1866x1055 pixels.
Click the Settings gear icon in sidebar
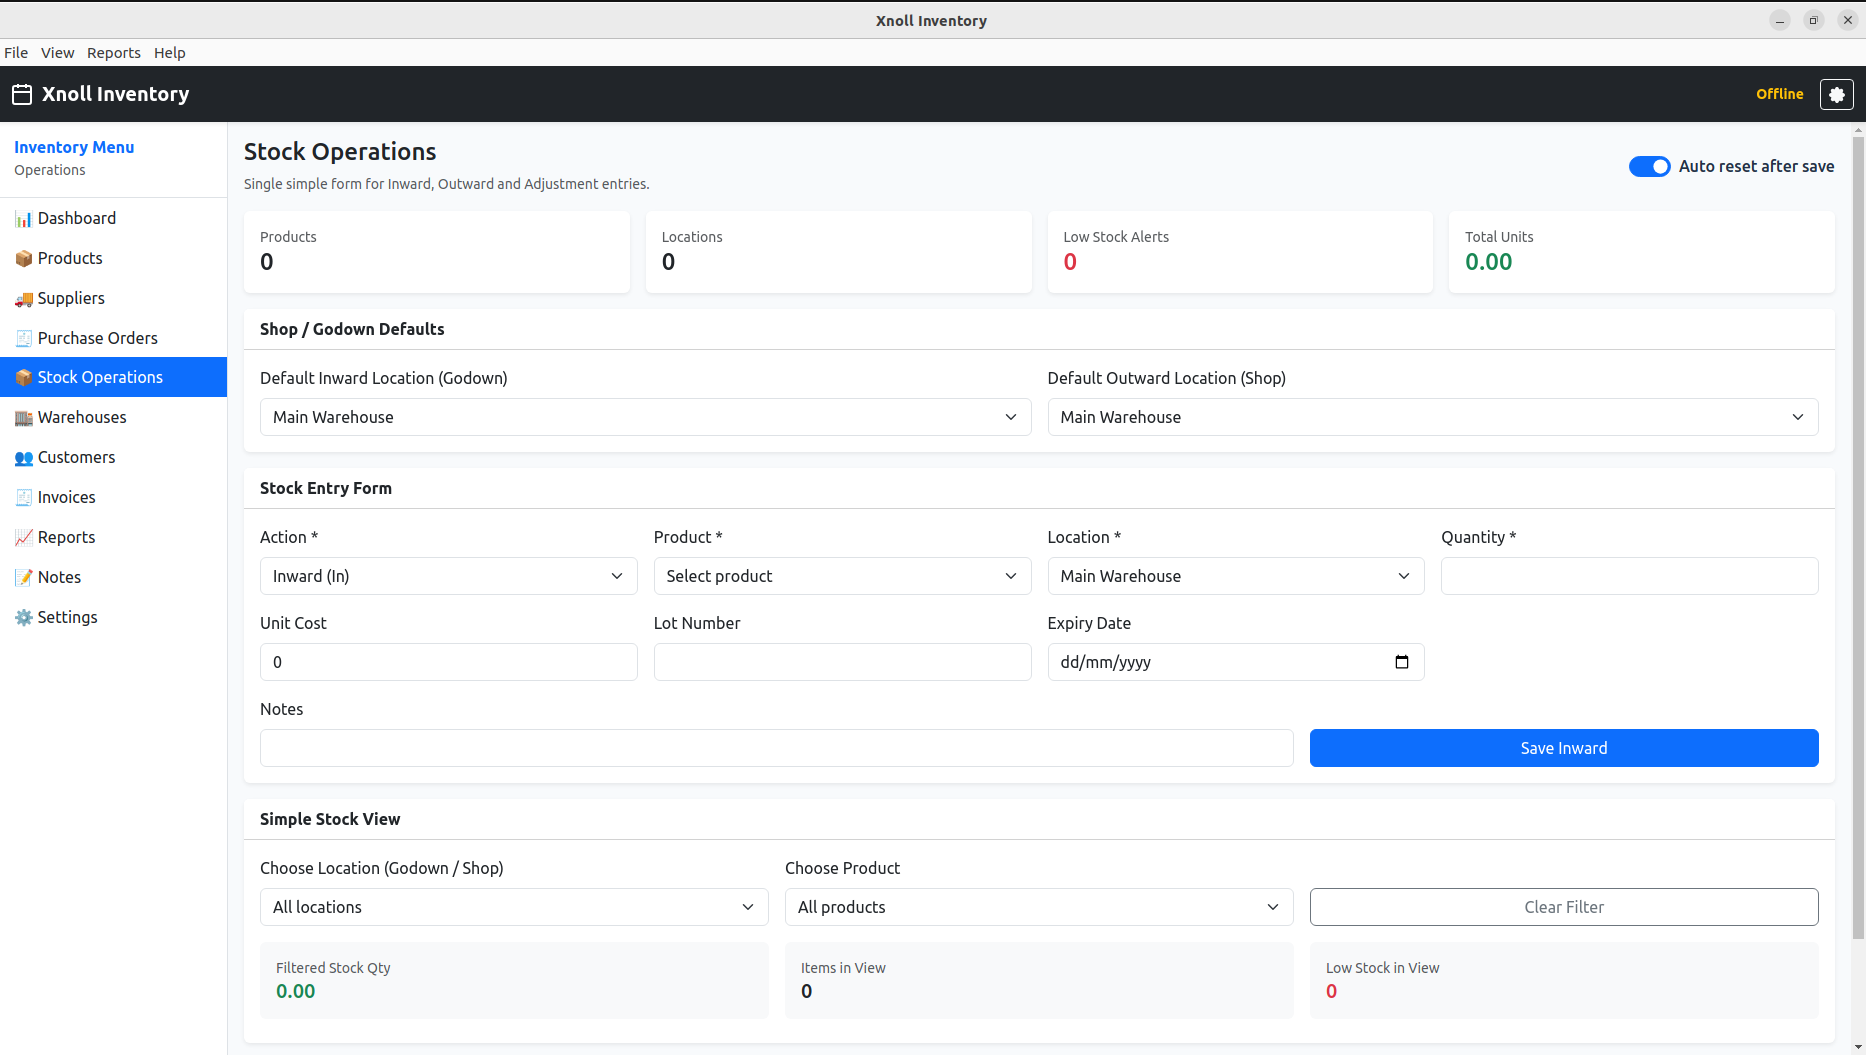[x=23, y=618]
